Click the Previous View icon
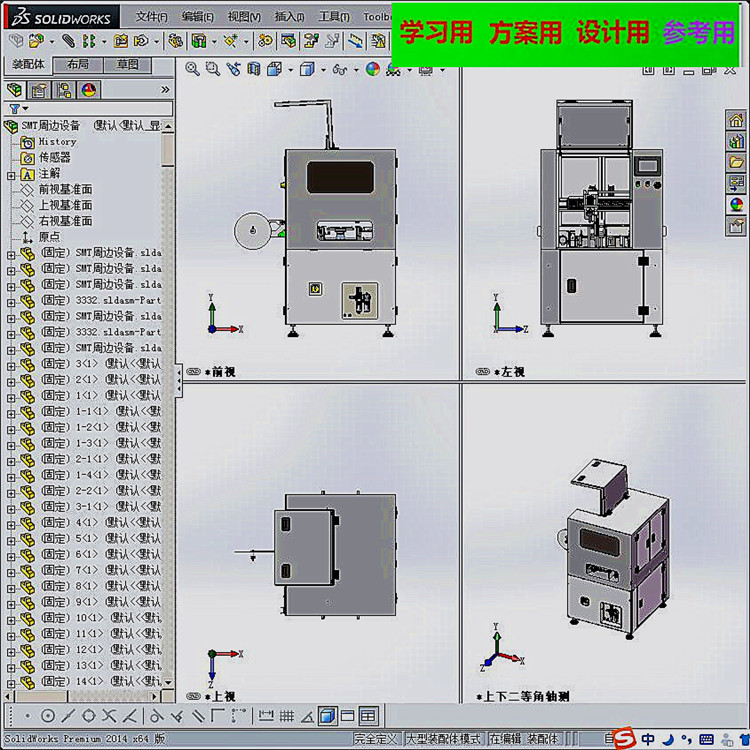Screen dimensions: 750x750 [x=233, y=69]
